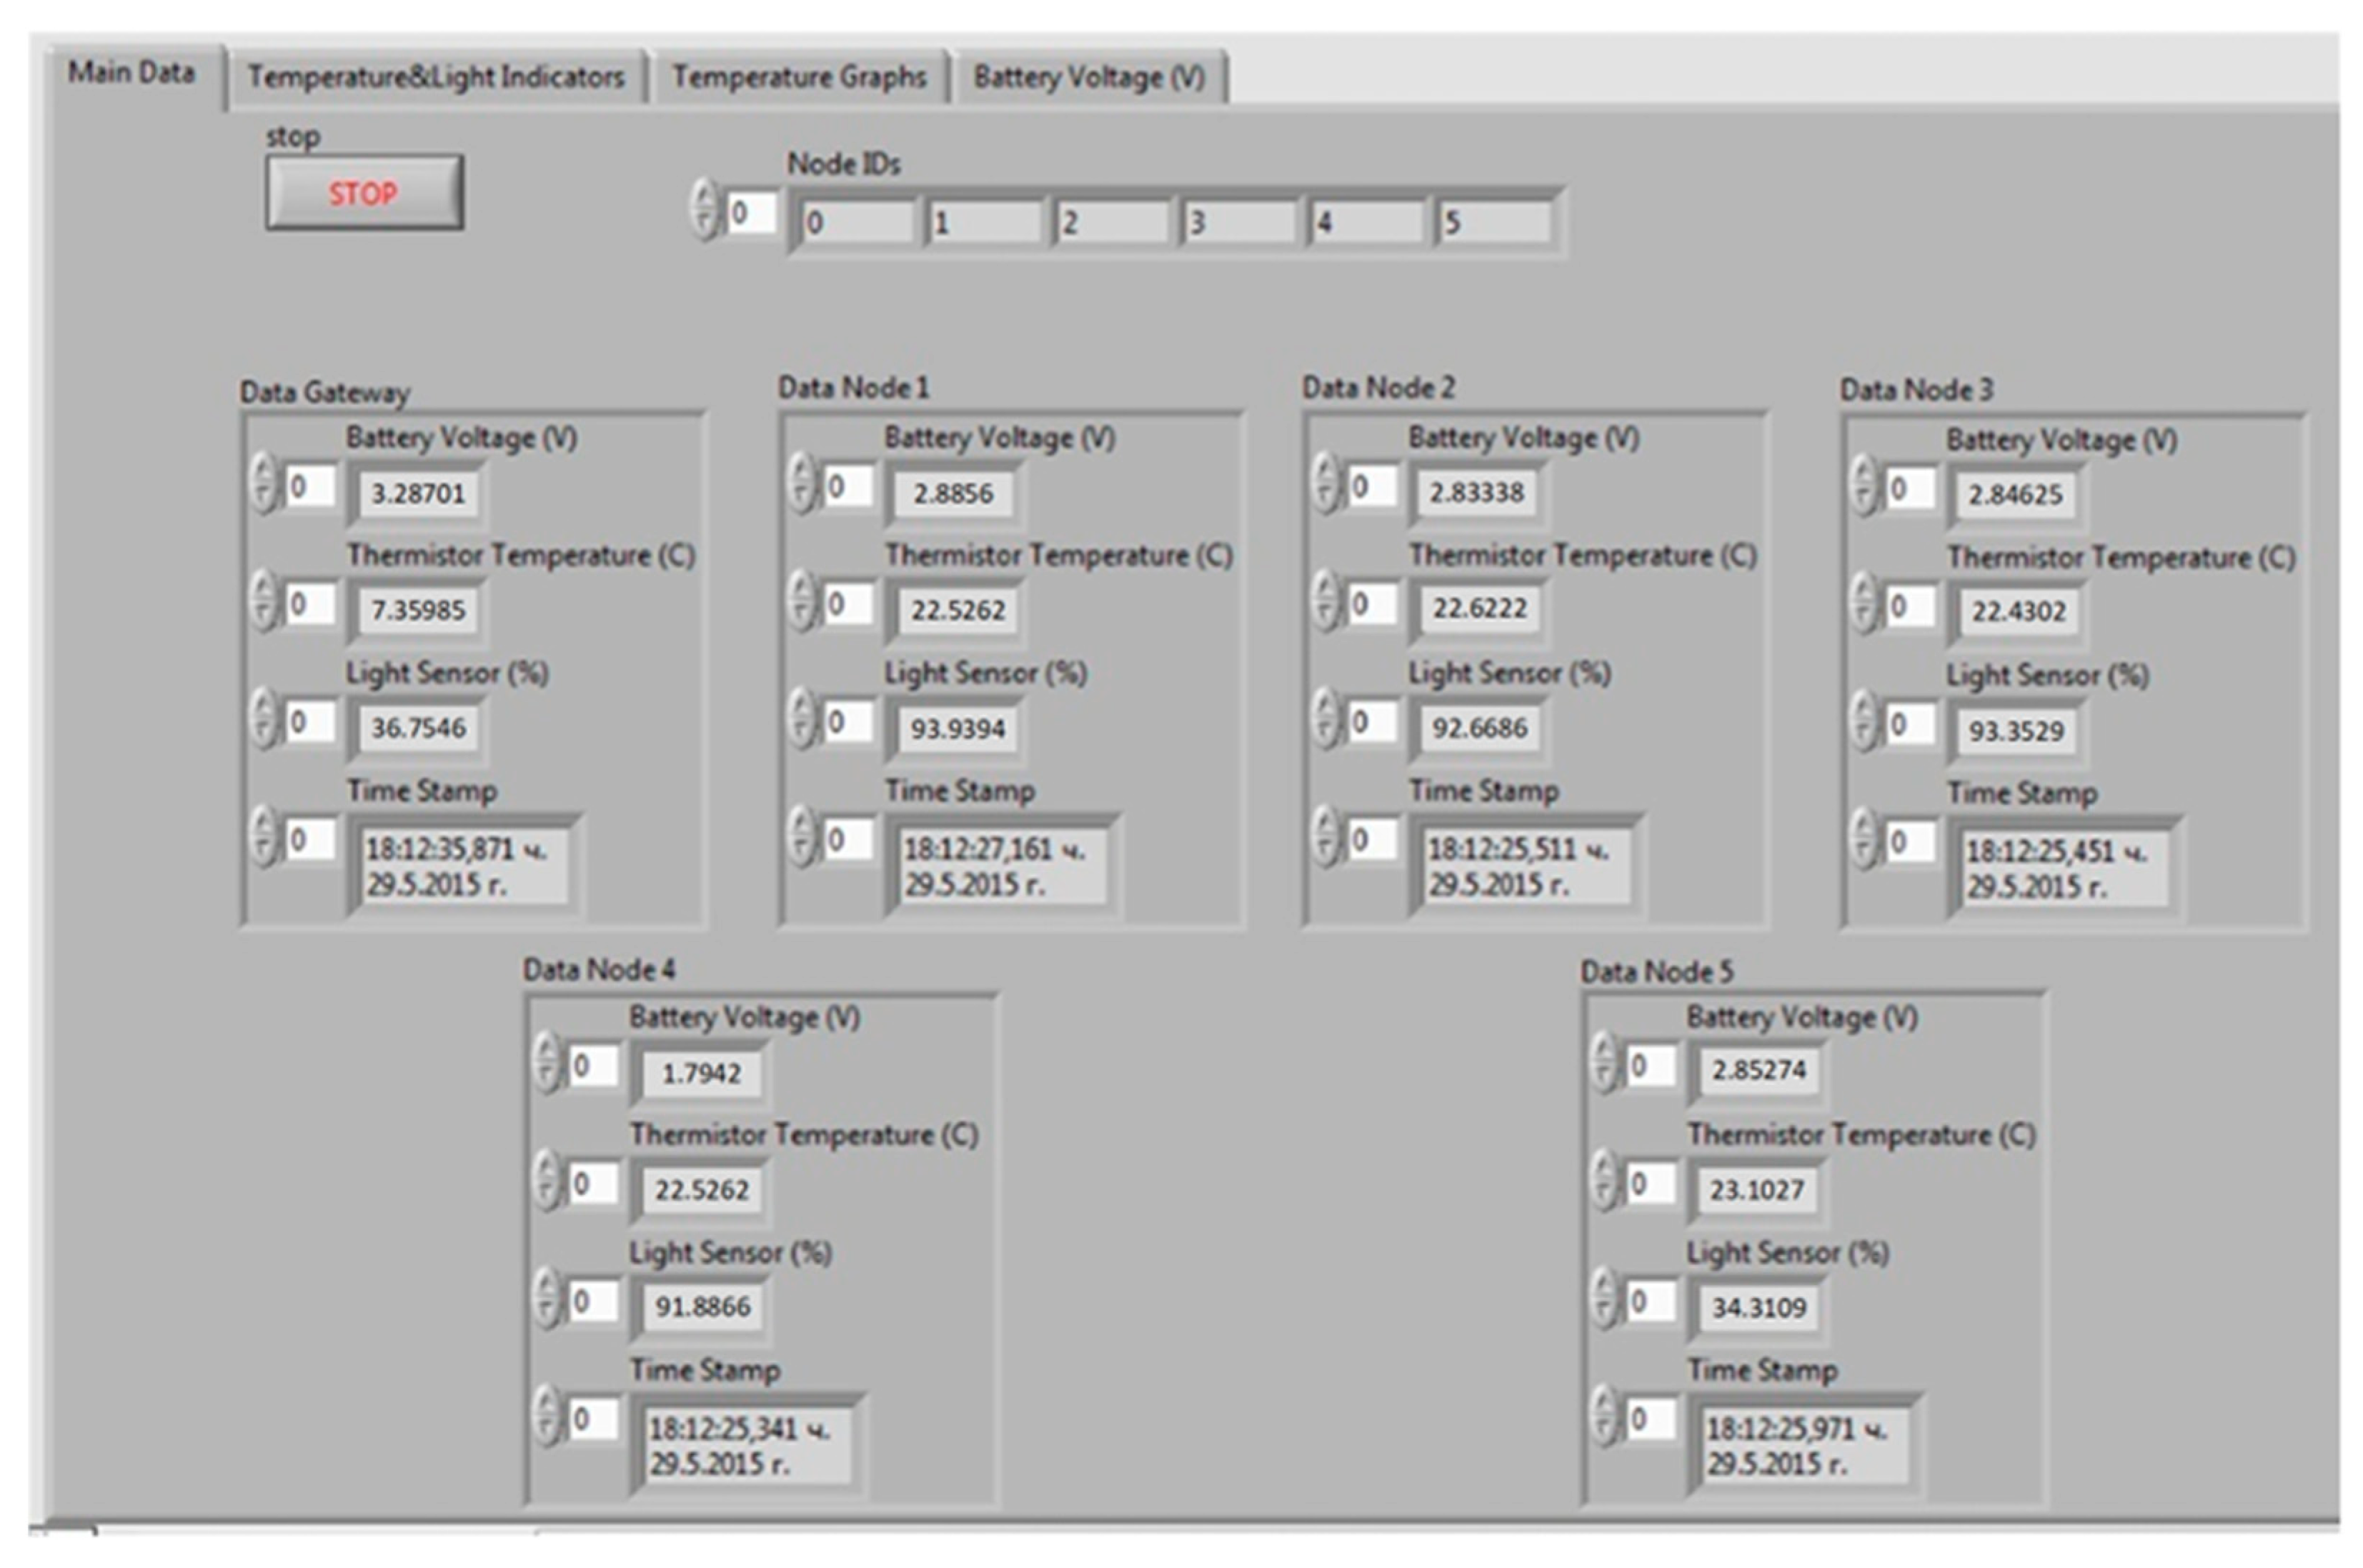This screenshot has width=2363, height=1568.
Task: Select Node ID element showing 5
Action: (1494, 222)
